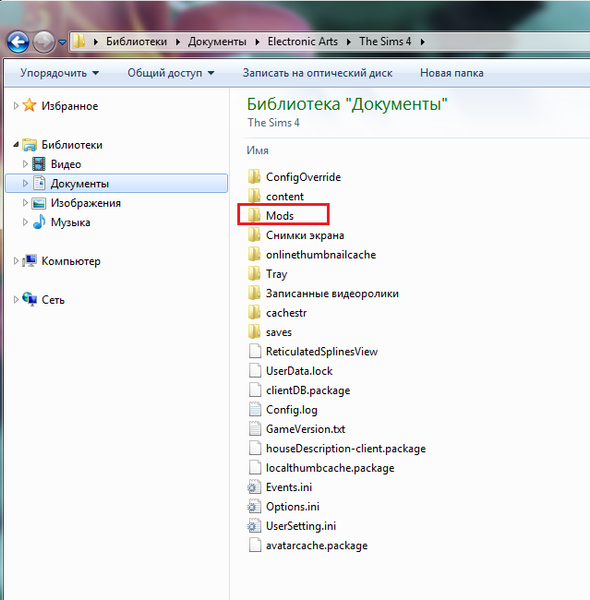Viewport: 590px width, 600px height.
Task: Select the Музыка note icon
Action: coord(39,222)
